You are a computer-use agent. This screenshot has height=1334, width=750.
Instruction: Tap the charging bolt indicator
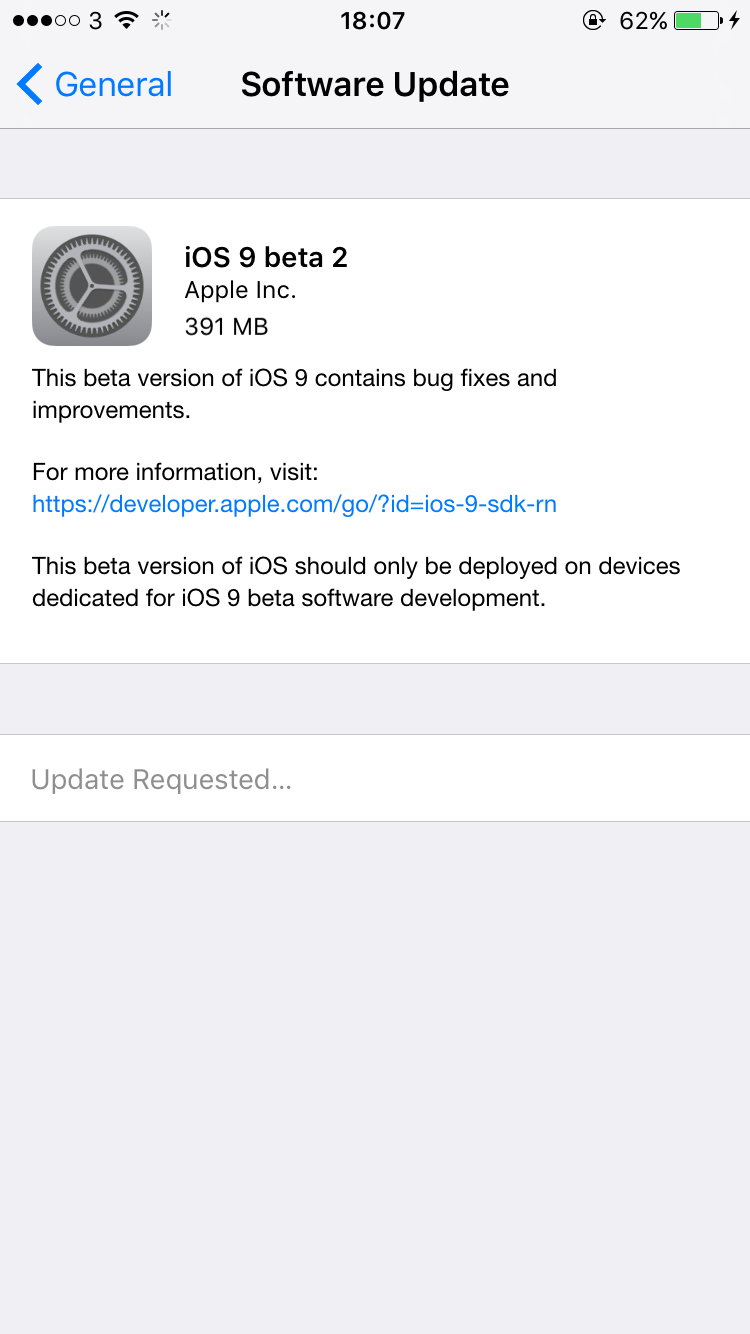click(735, 20)
